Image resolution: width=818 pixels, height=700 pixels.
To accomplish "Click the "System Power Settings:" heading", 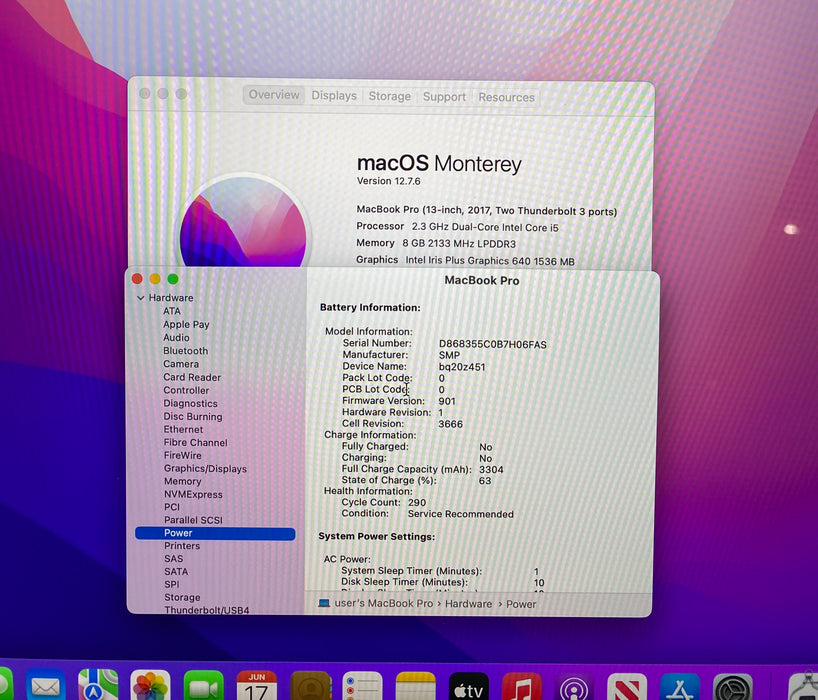I will [x=376, y=536].
